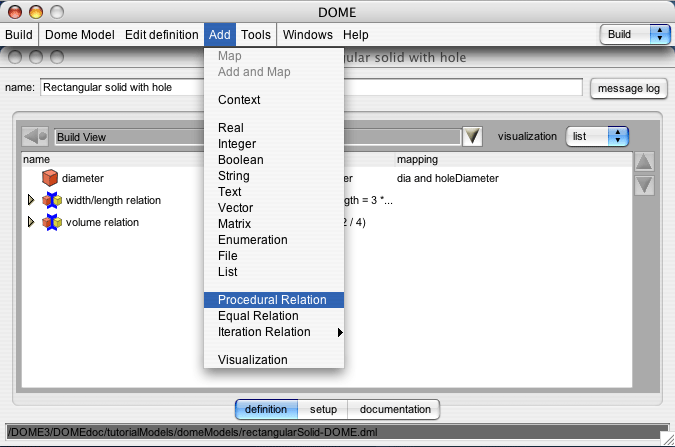
Task: Click the volume relation icon
Action: [52, 222]
